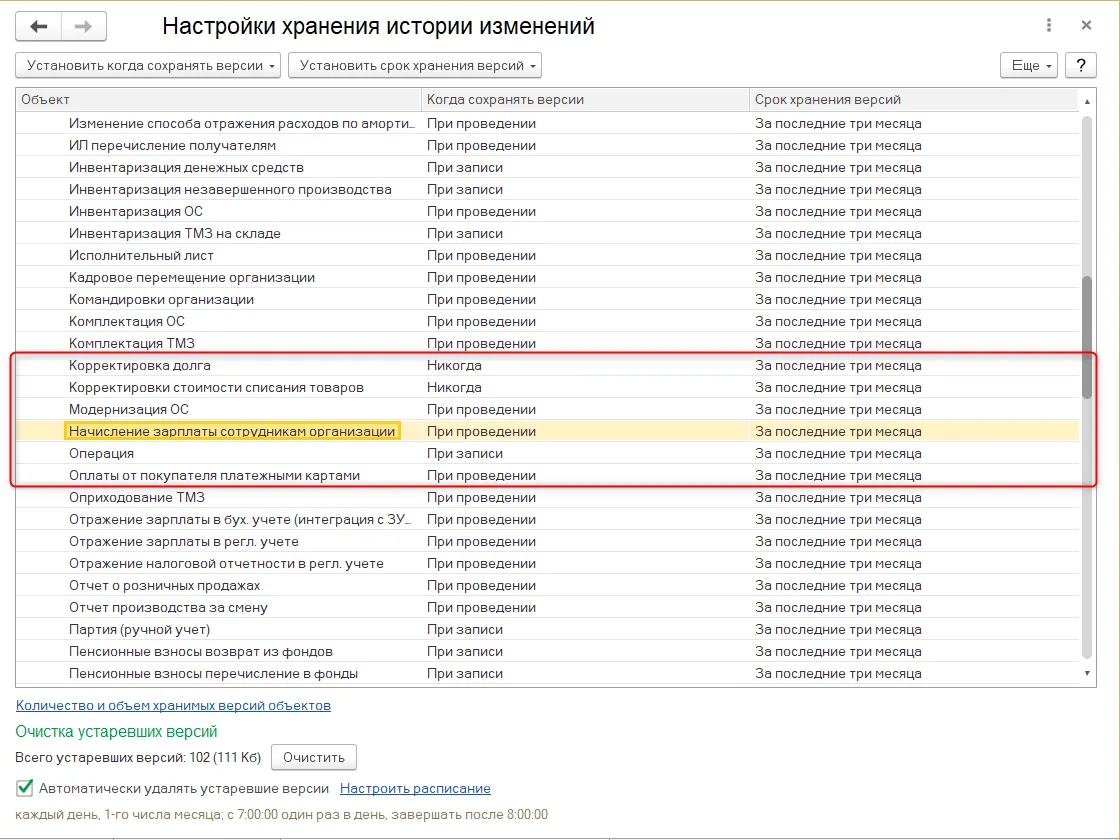Screen dimensions: 1120x840
Task: Select row 'Операция'
Action: (547, 454)
